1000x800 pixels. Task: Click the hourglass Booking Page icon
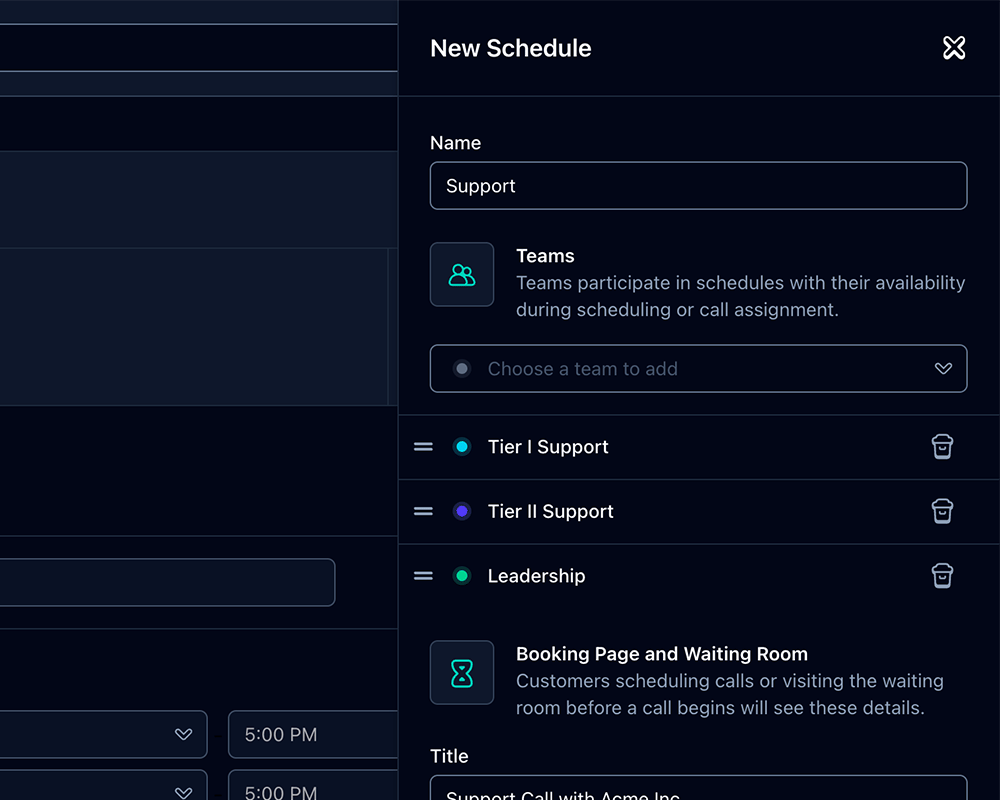click(462, 672)
